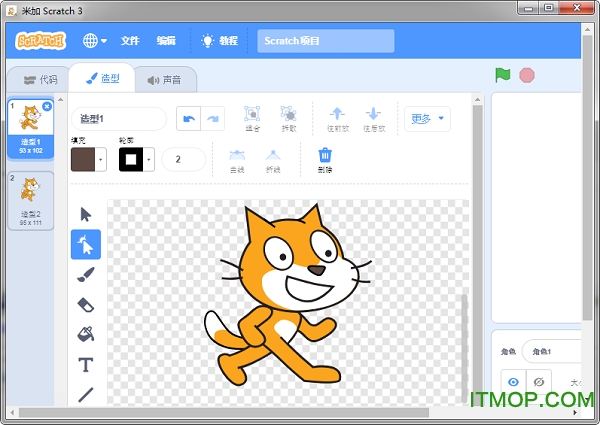Click the 拆散 (Ungroup) icon

289,119
